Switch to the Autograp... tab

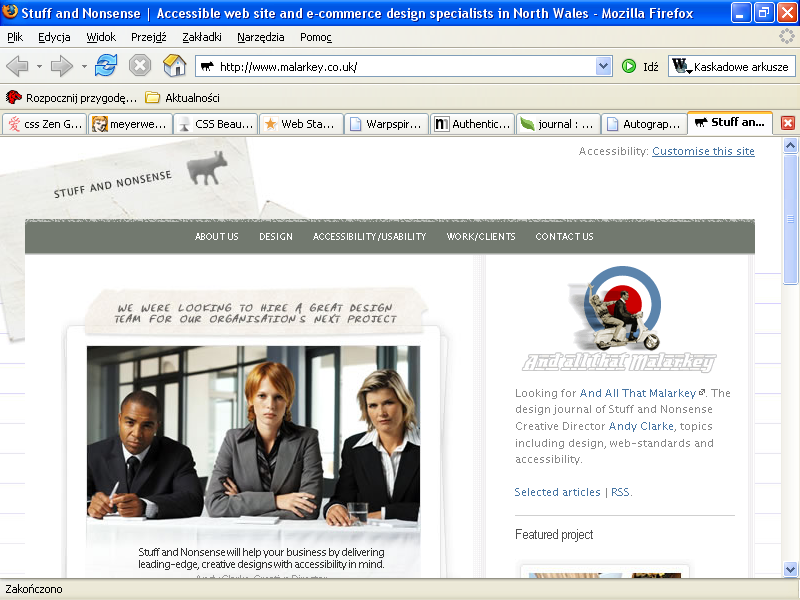643,124
